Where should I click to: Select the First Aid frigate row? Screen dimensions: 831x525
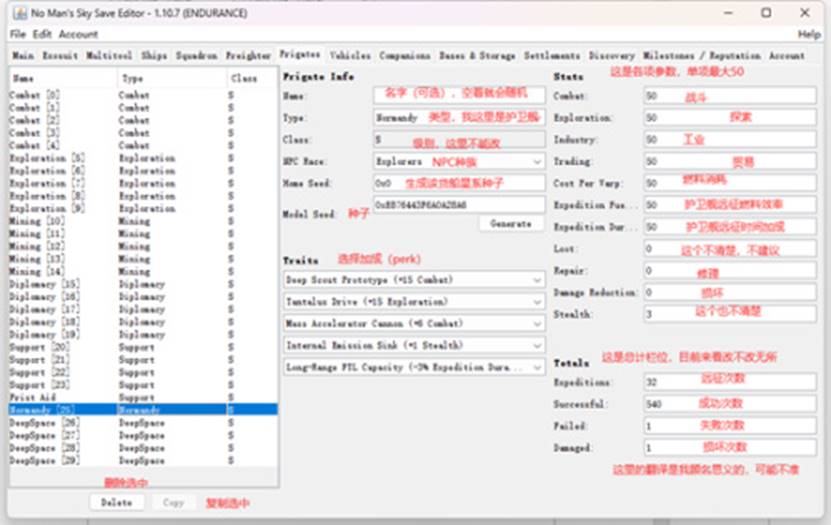click(x=143, y=397)
